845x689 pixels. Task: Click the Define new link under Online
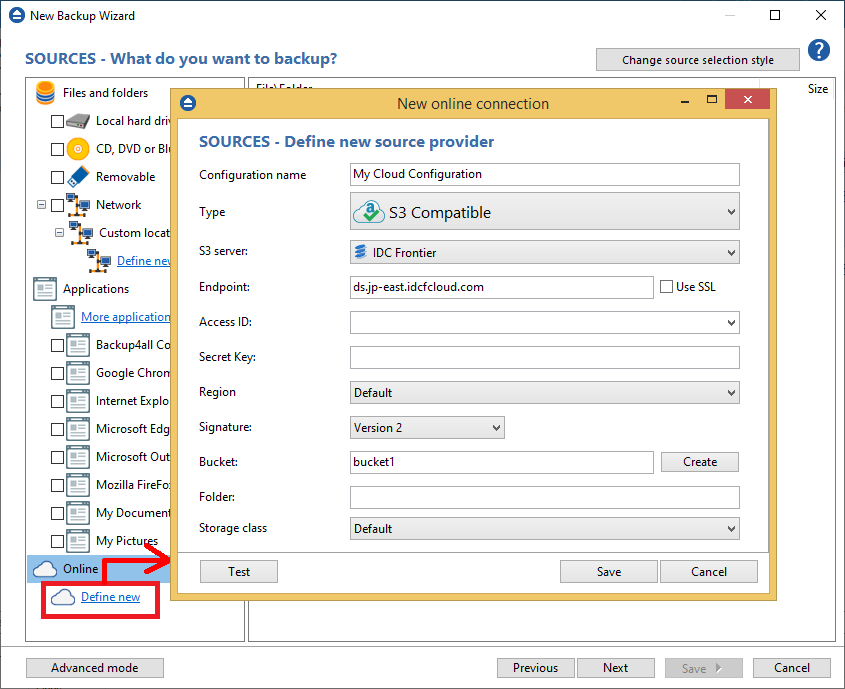coord(110,597)
